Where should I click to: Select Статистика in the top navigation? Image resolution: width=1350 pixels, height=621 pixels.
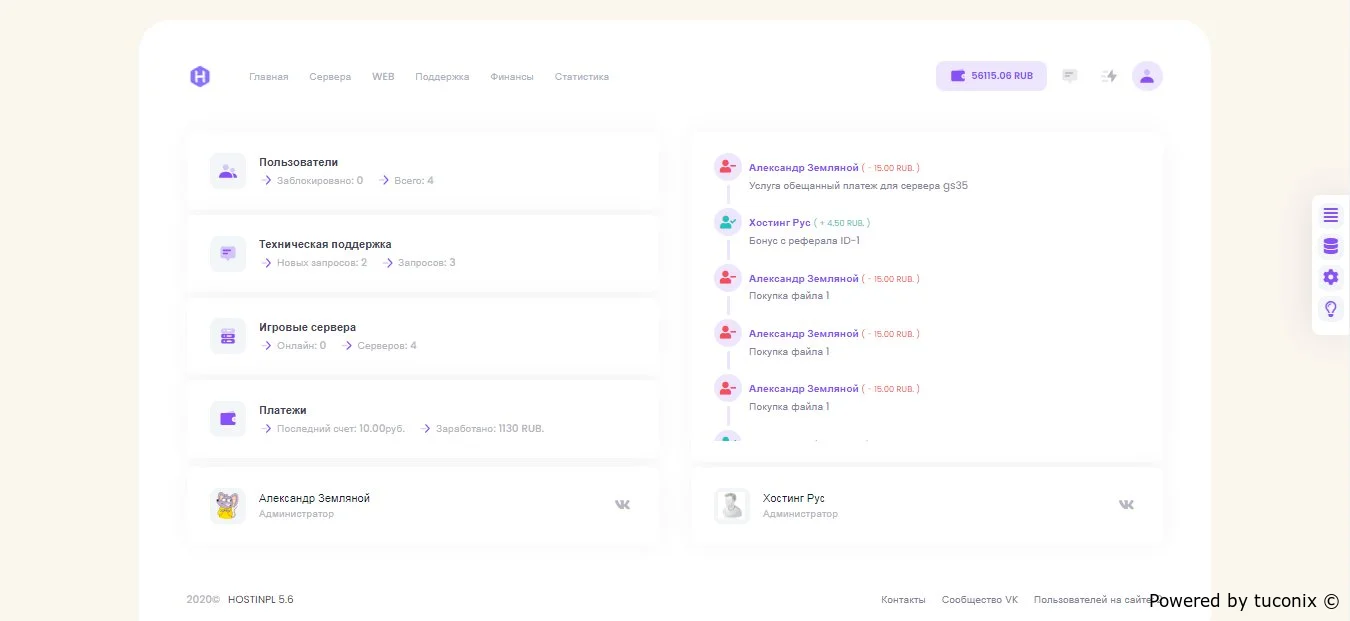coord(582,77)
